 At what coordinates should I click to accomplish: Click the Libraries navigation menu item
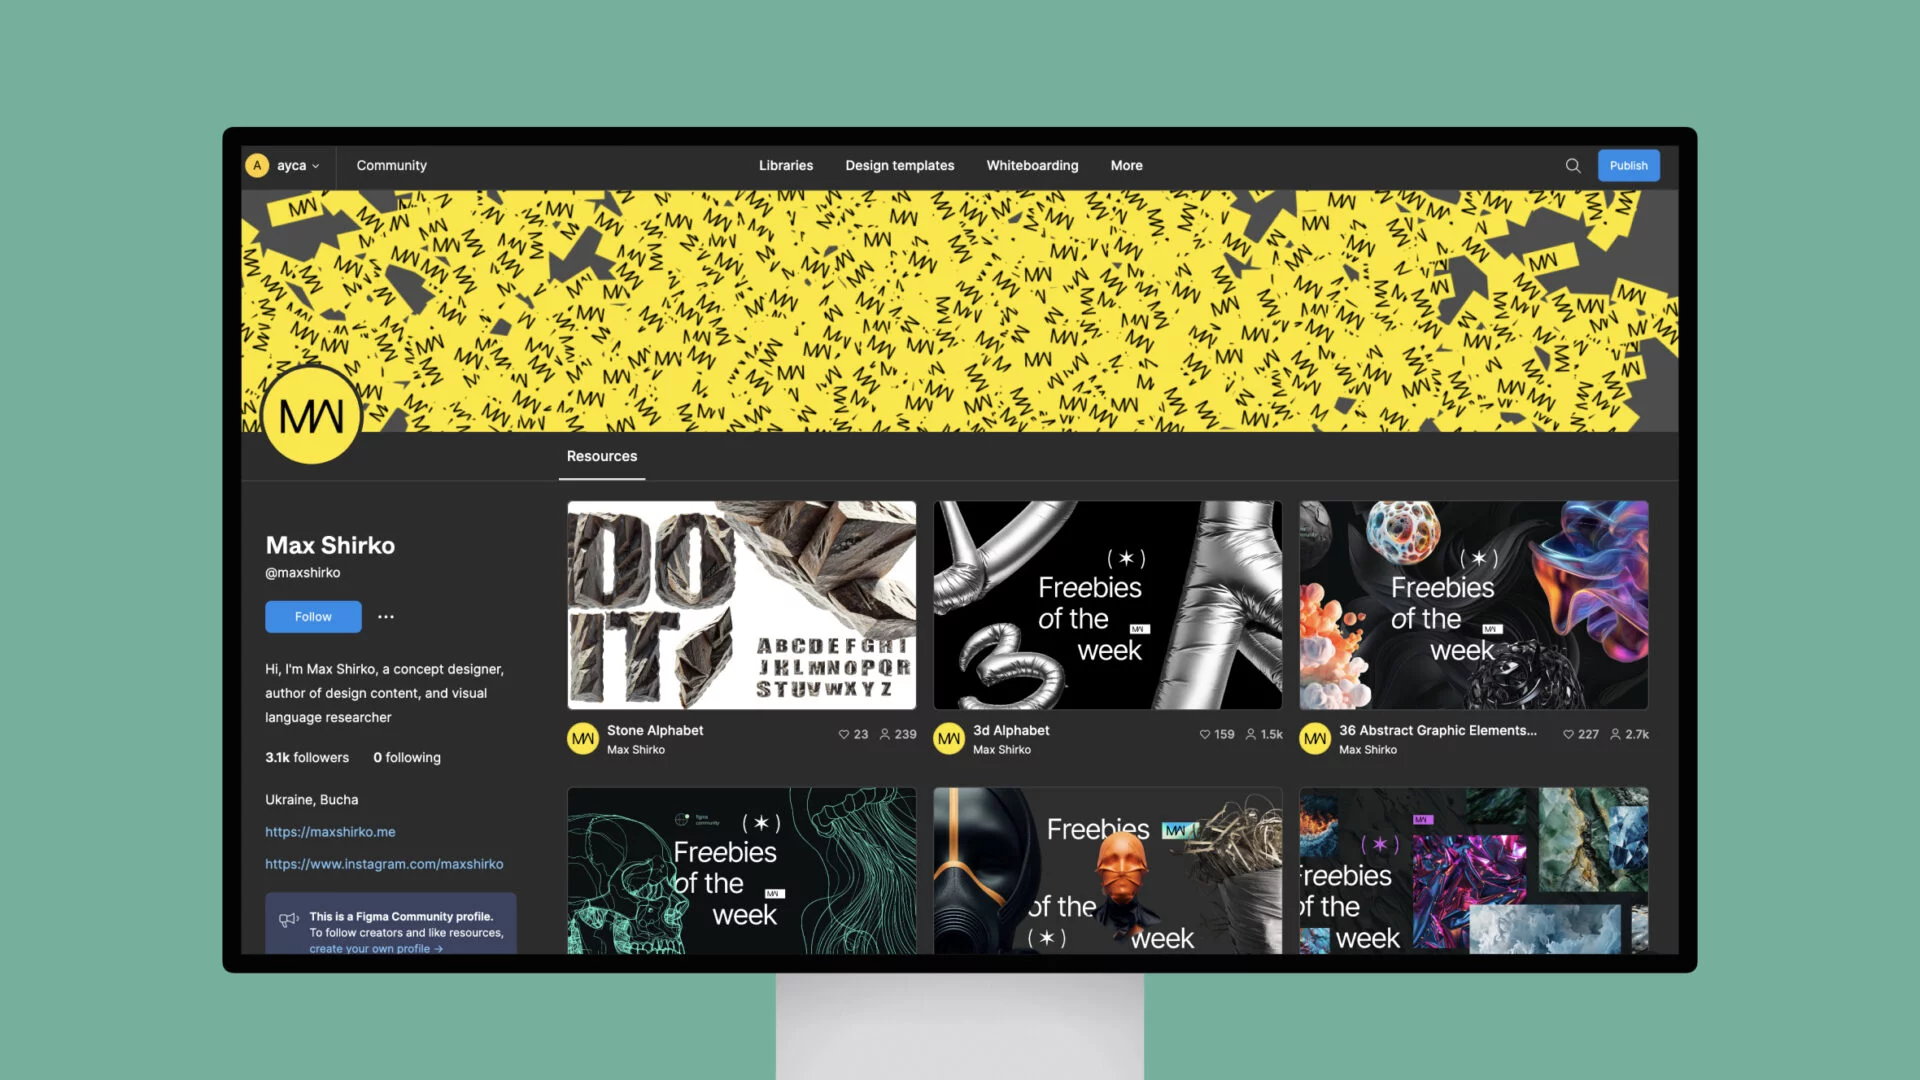[786, 164]
